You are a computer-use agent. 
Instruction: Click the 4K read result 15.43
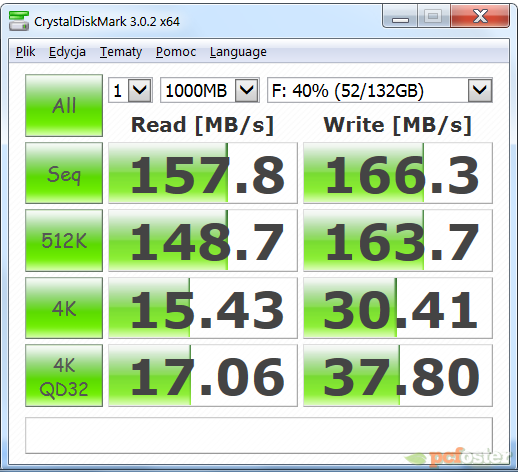click(x=203, y=308)
